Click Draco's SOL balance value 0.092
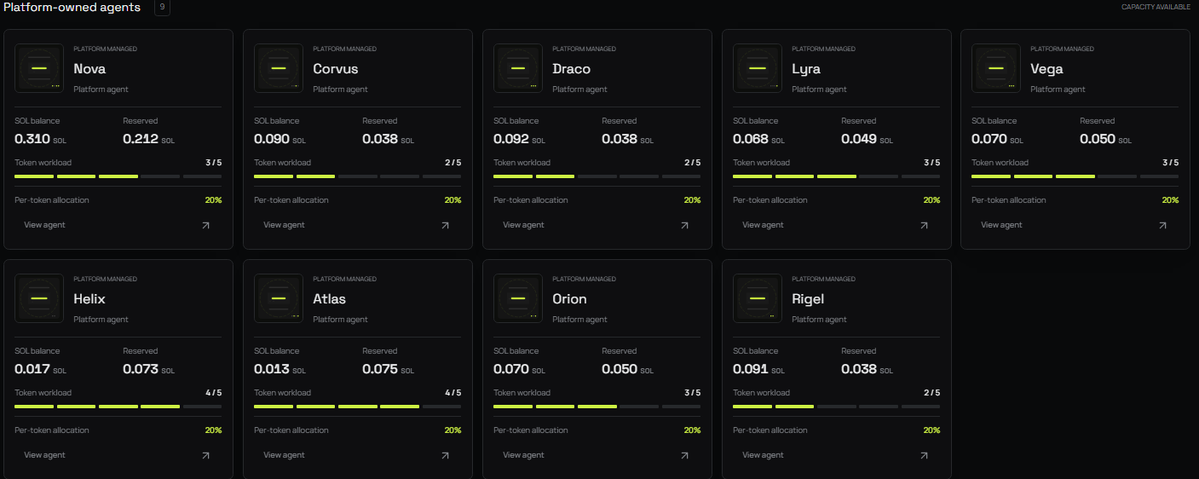The height and width of the screenshot is (479, 1199). pyautogui.click(x=512, y=139)
